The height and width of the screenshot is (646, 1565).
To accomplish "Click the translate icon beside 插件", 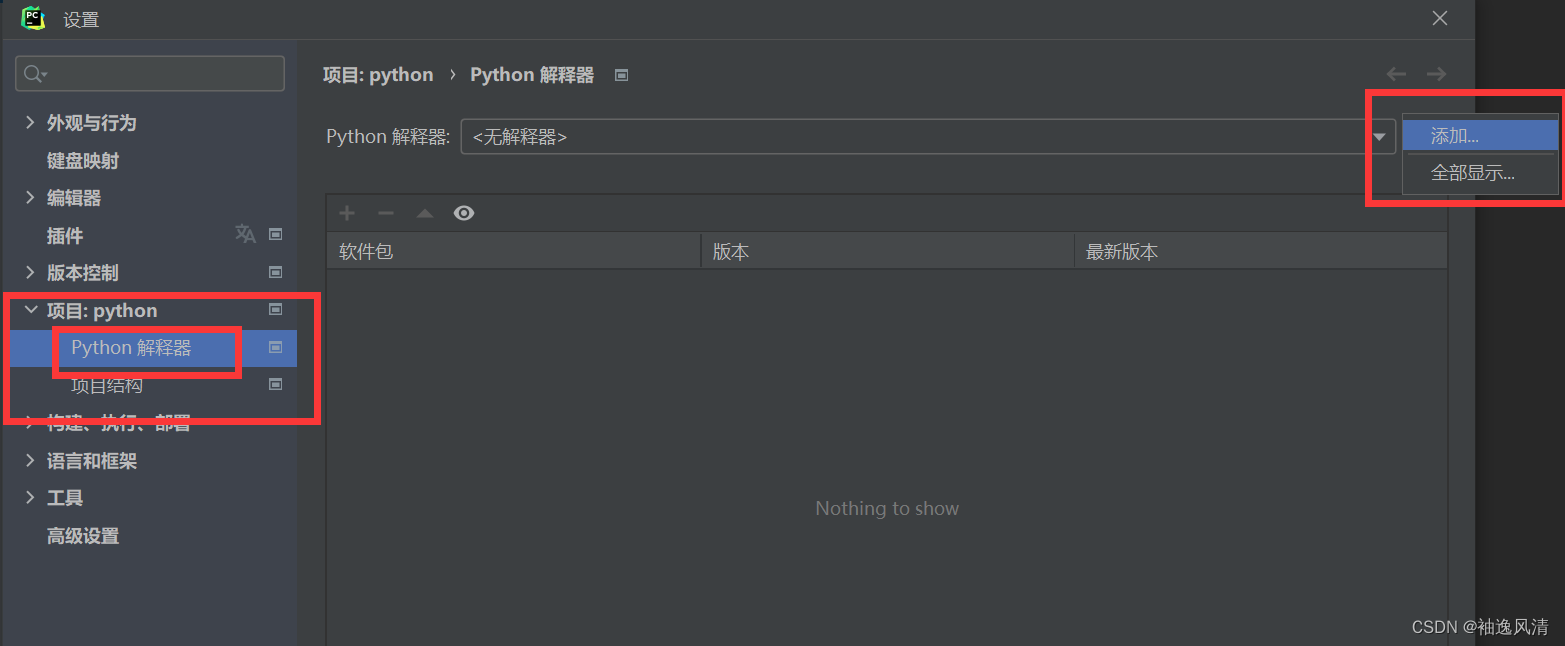I will pyautogui.click(x=245, y=234).
